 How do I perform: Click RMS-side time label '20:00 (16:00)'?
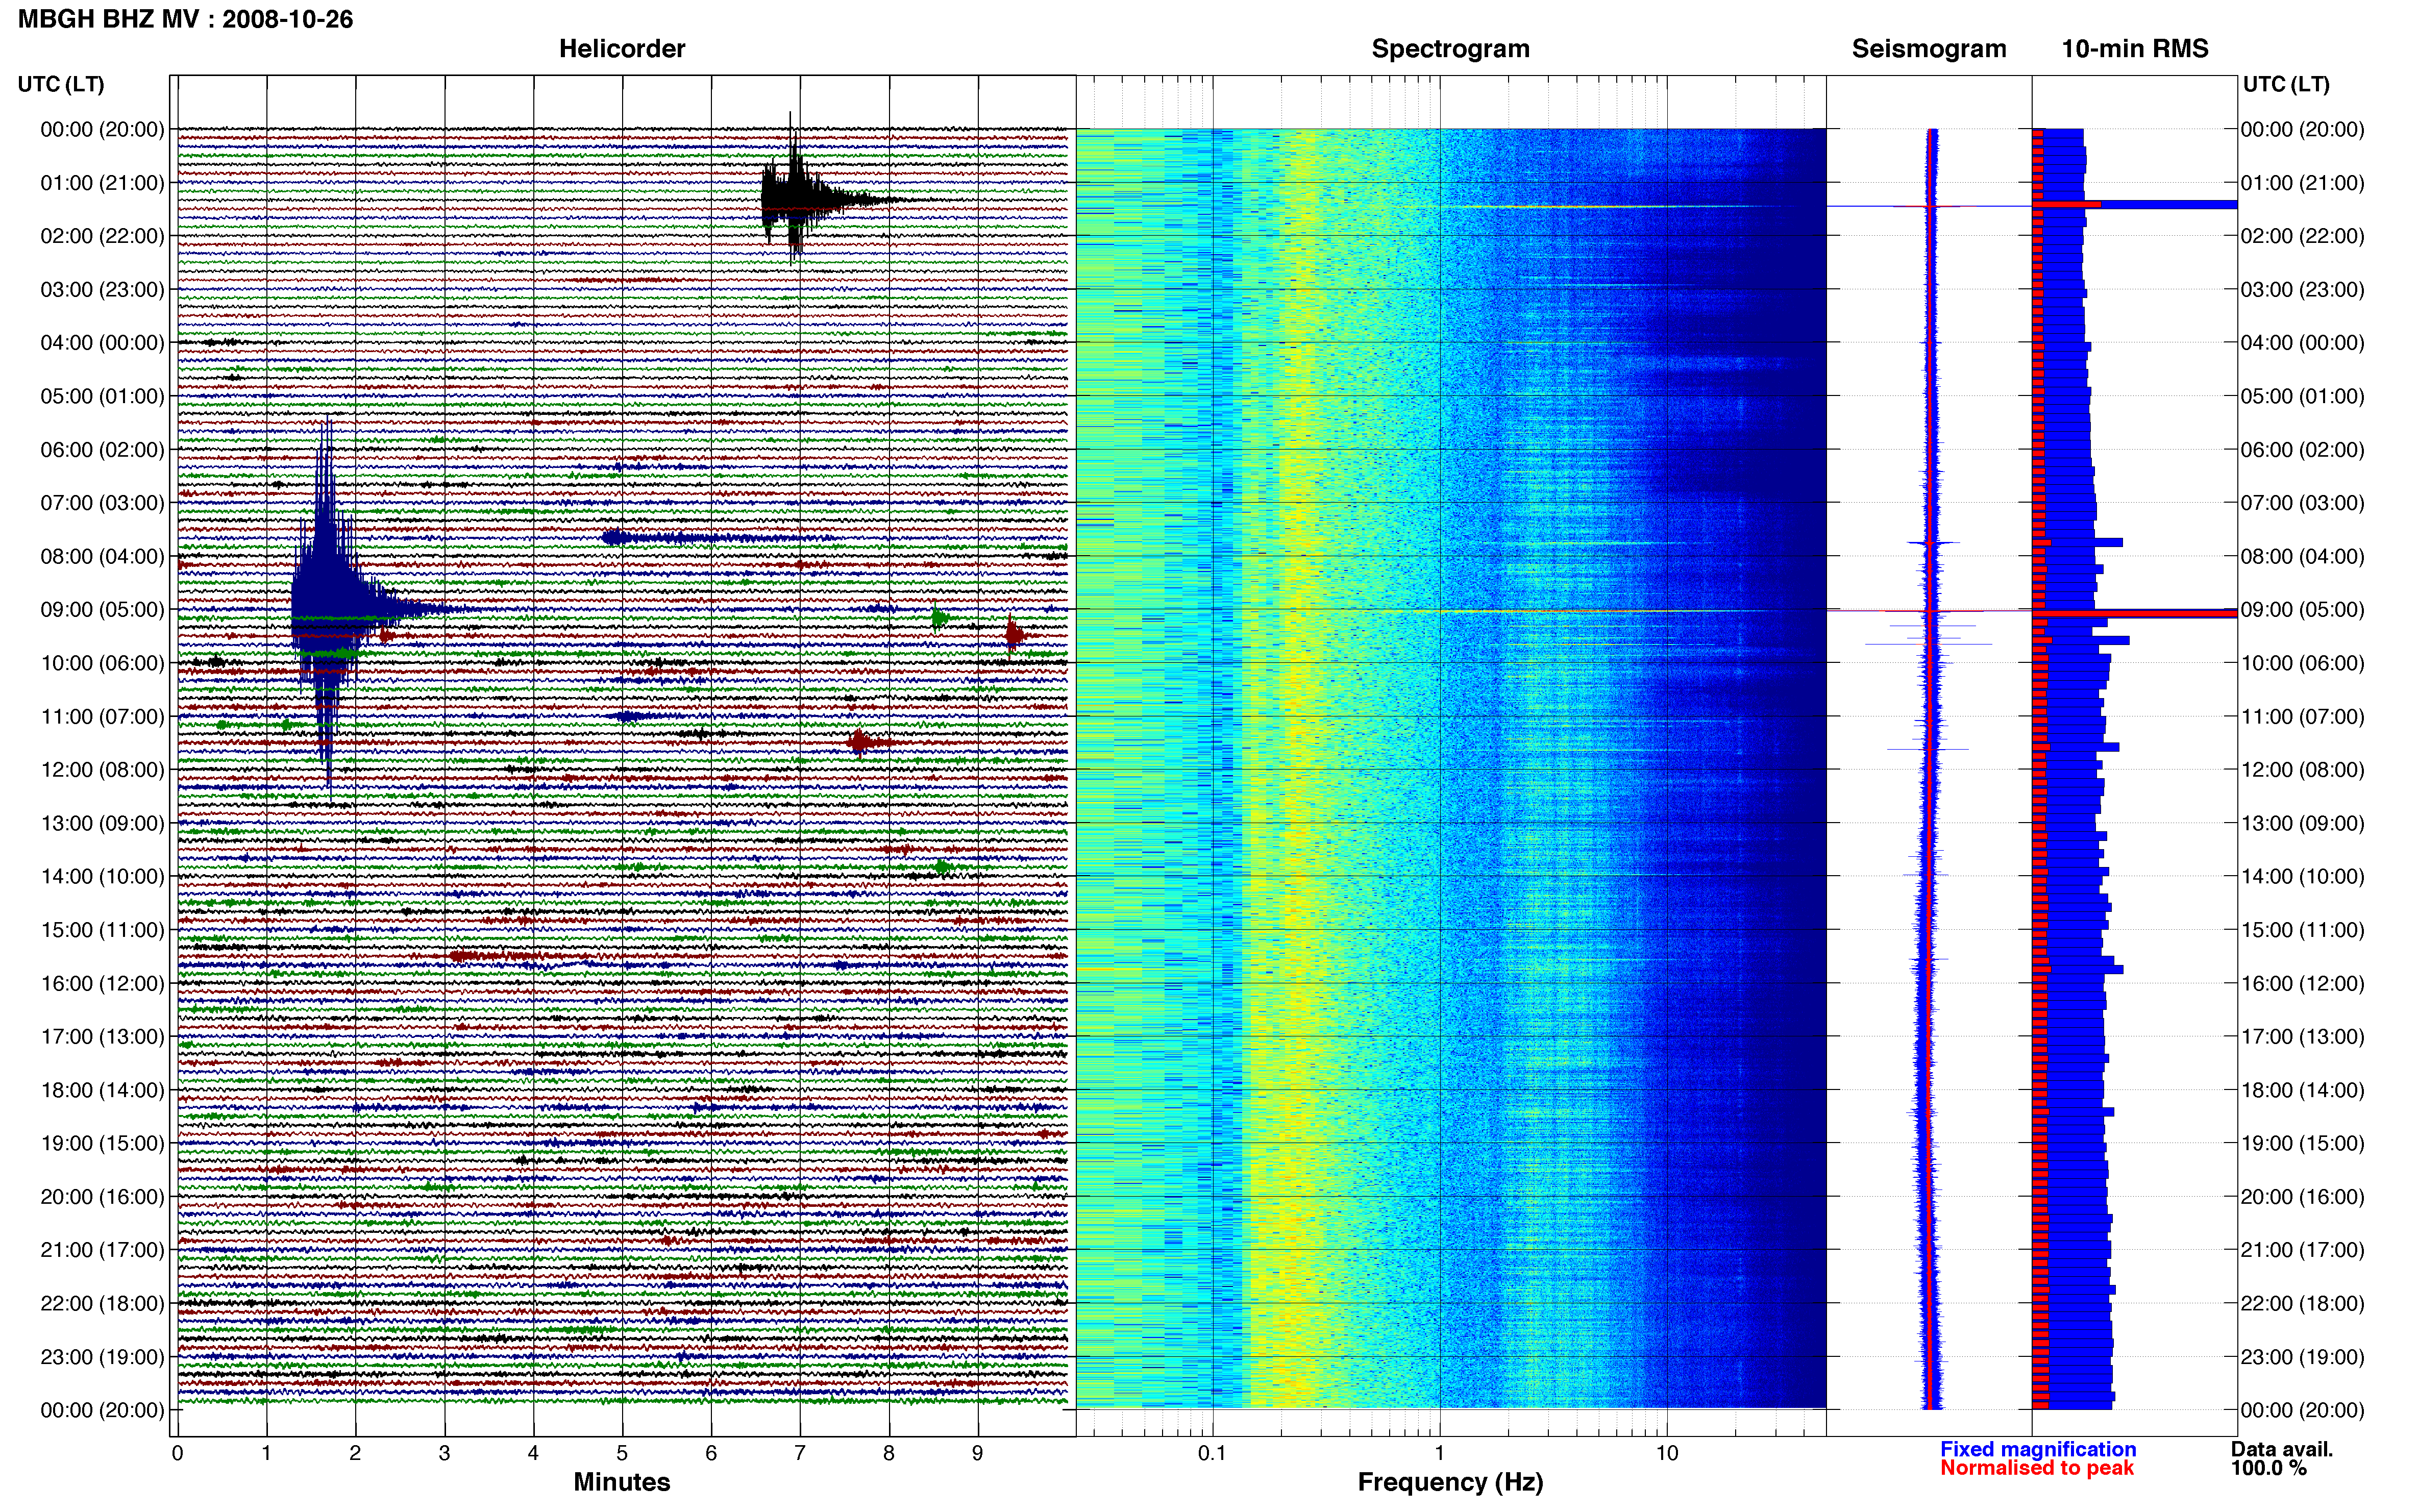2303,1197
